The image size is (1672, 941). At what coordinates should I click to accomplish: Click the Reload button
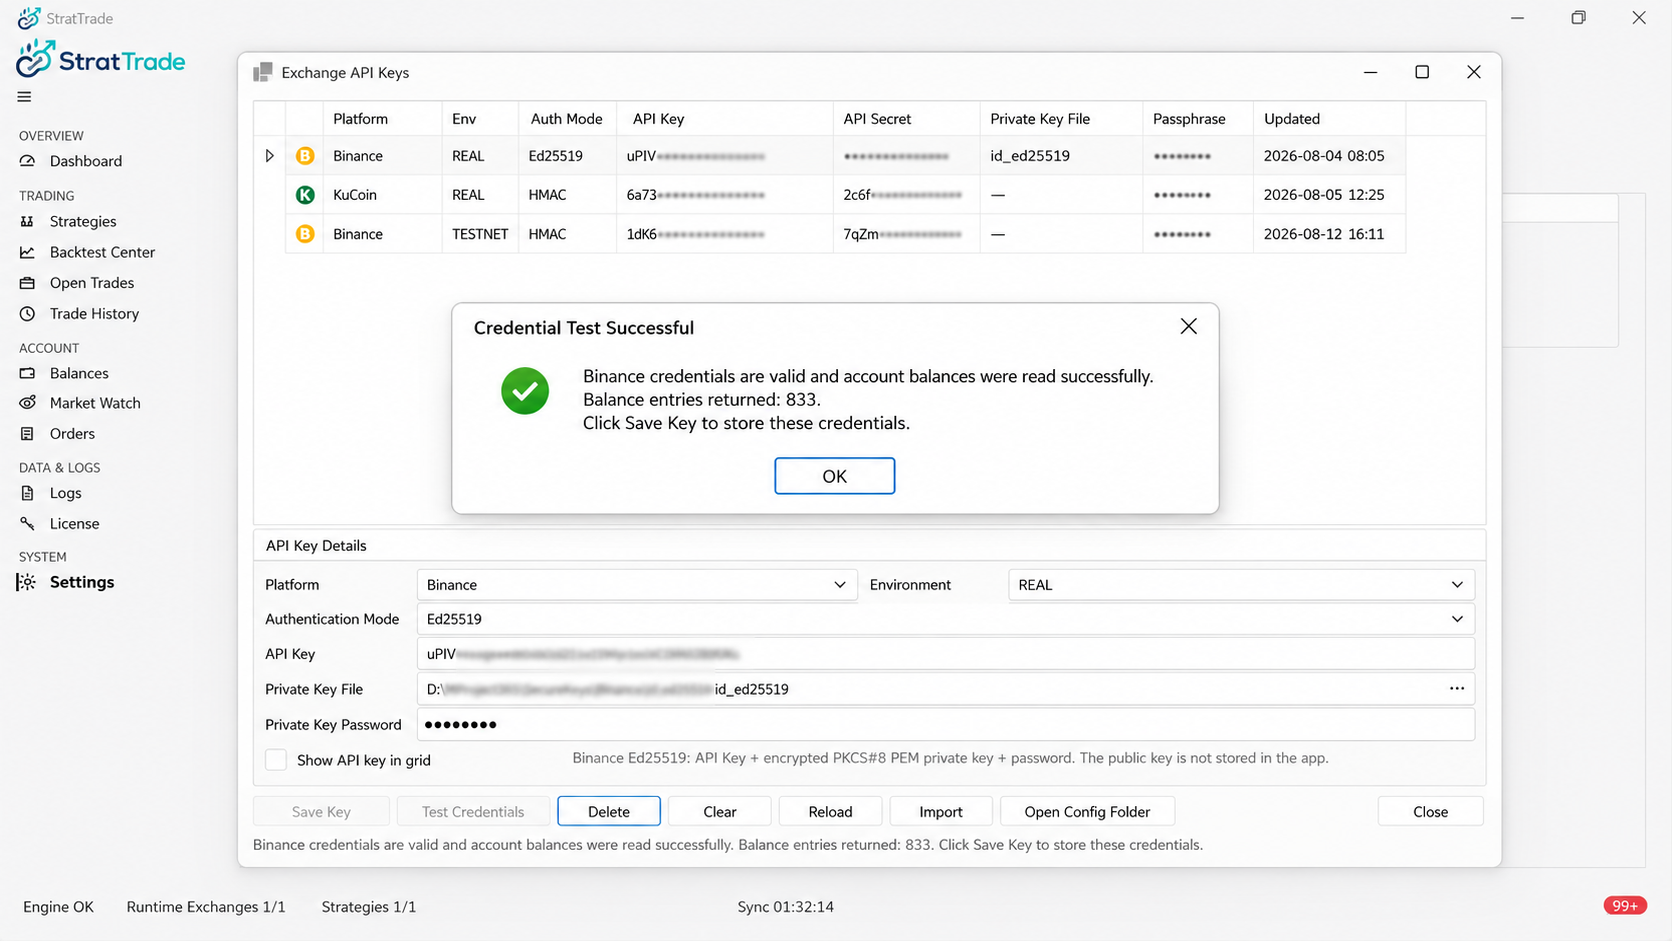[830, 812]
